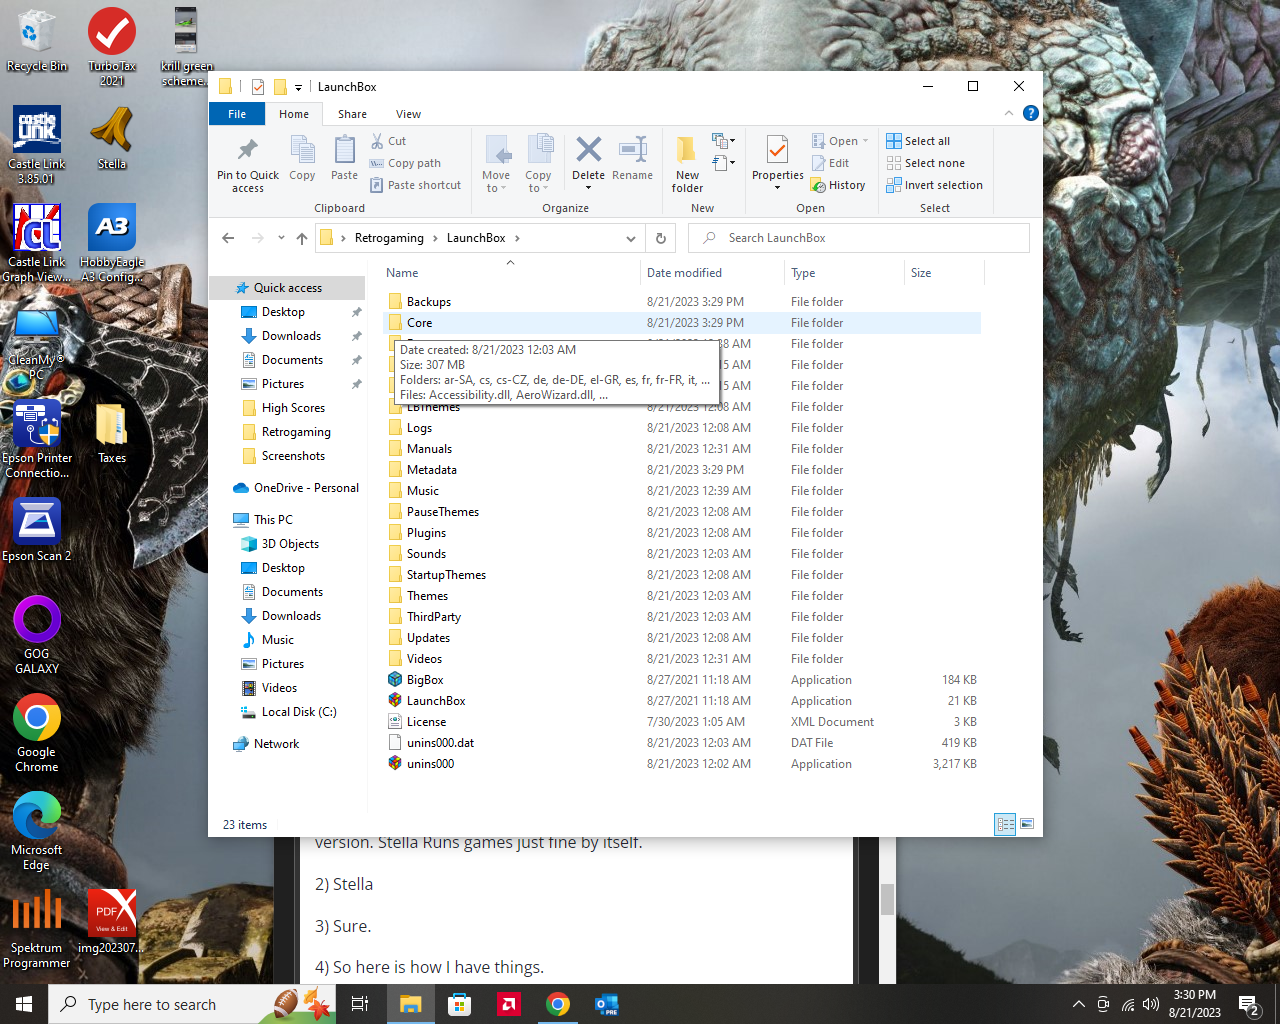Switch to the View ribbon tab
The width and height of the screenshot is (1280, 1024).
(408, 114)
